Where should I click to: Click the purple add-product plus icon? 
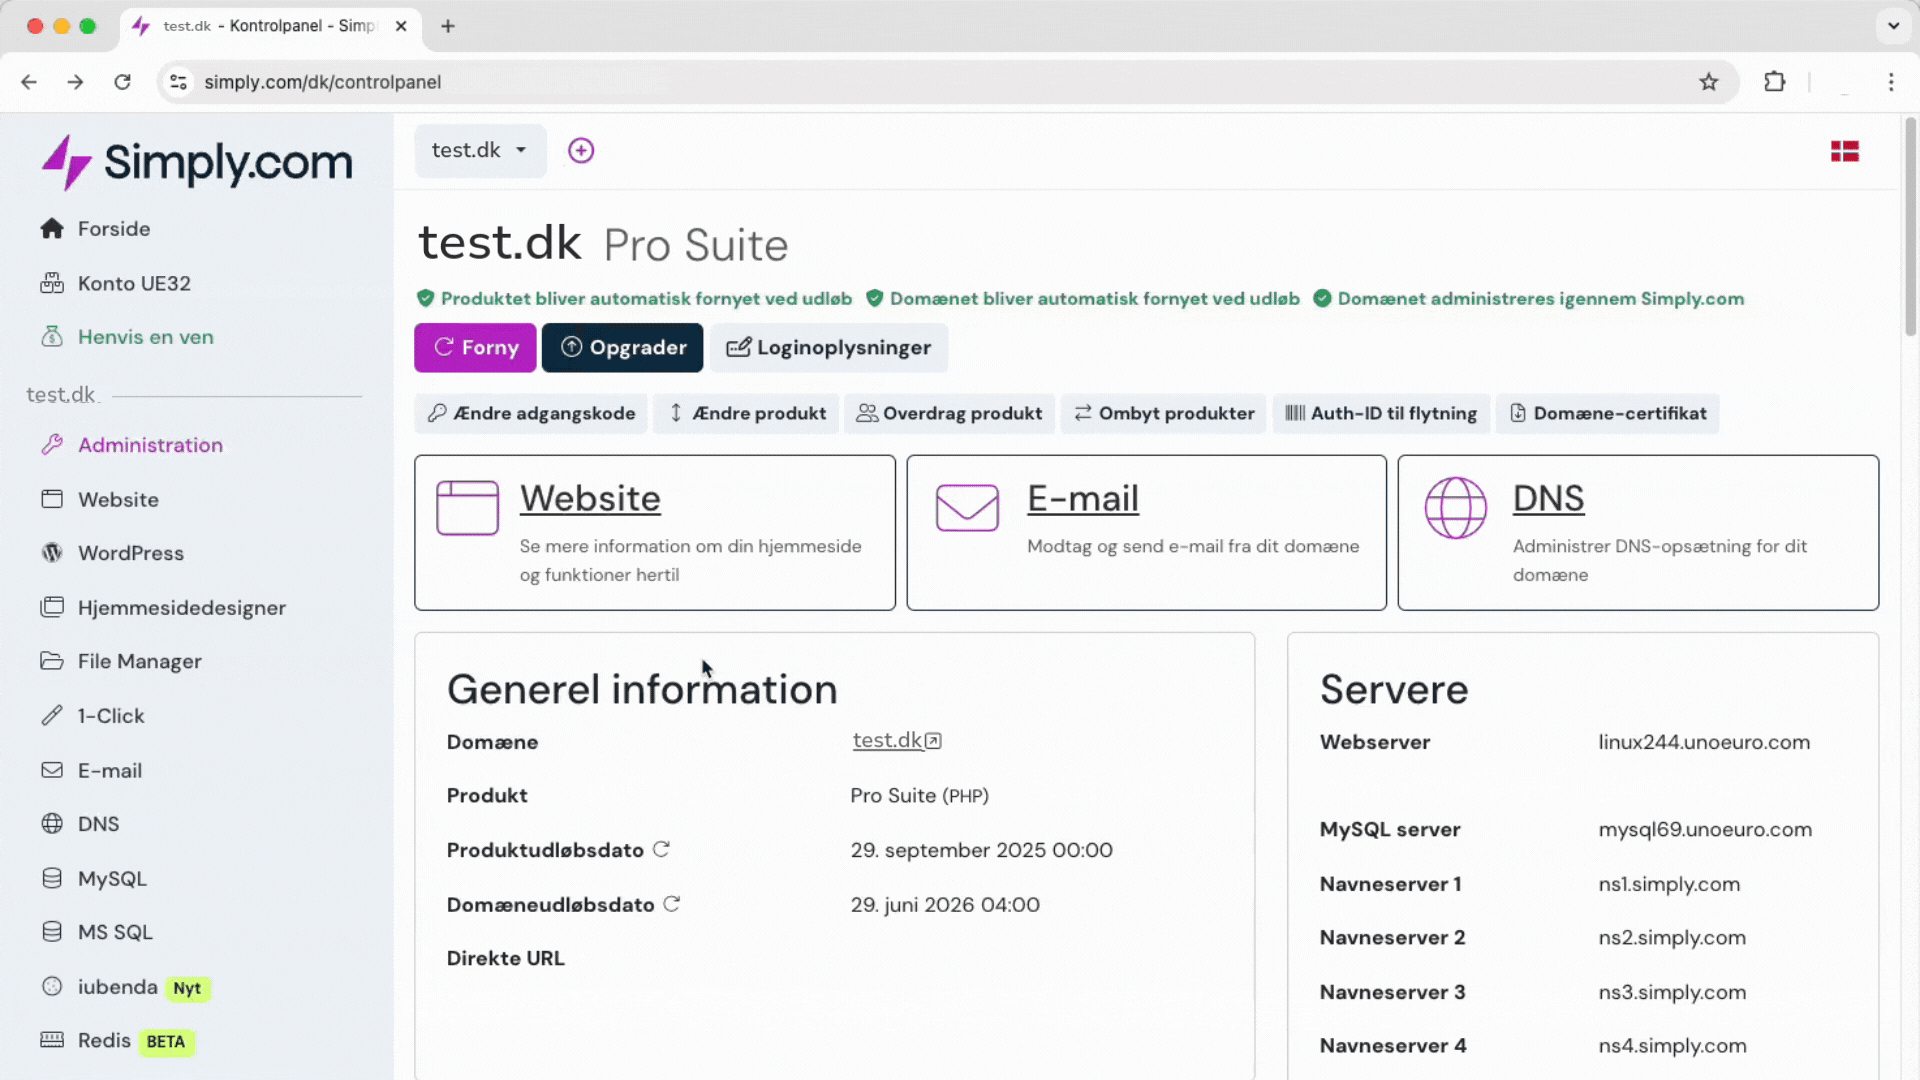click(581, 150)
